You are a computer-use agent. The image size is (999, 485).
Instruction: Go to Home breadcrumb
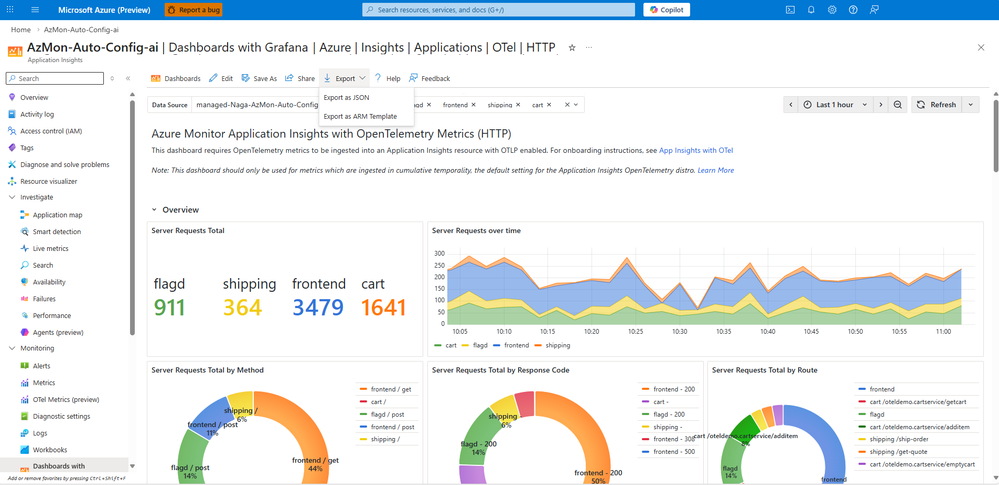point(20,29)
